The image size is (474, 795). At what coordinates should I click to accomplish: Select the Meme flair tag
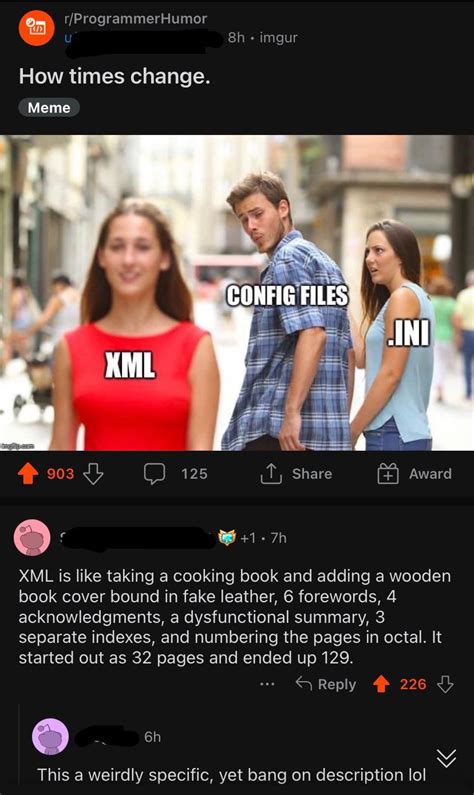pos(49,107)
